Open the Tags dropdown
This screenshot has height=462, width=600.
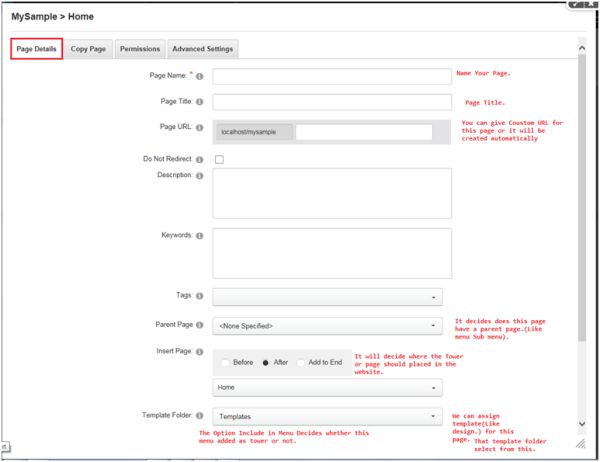(x=328, y=297)
